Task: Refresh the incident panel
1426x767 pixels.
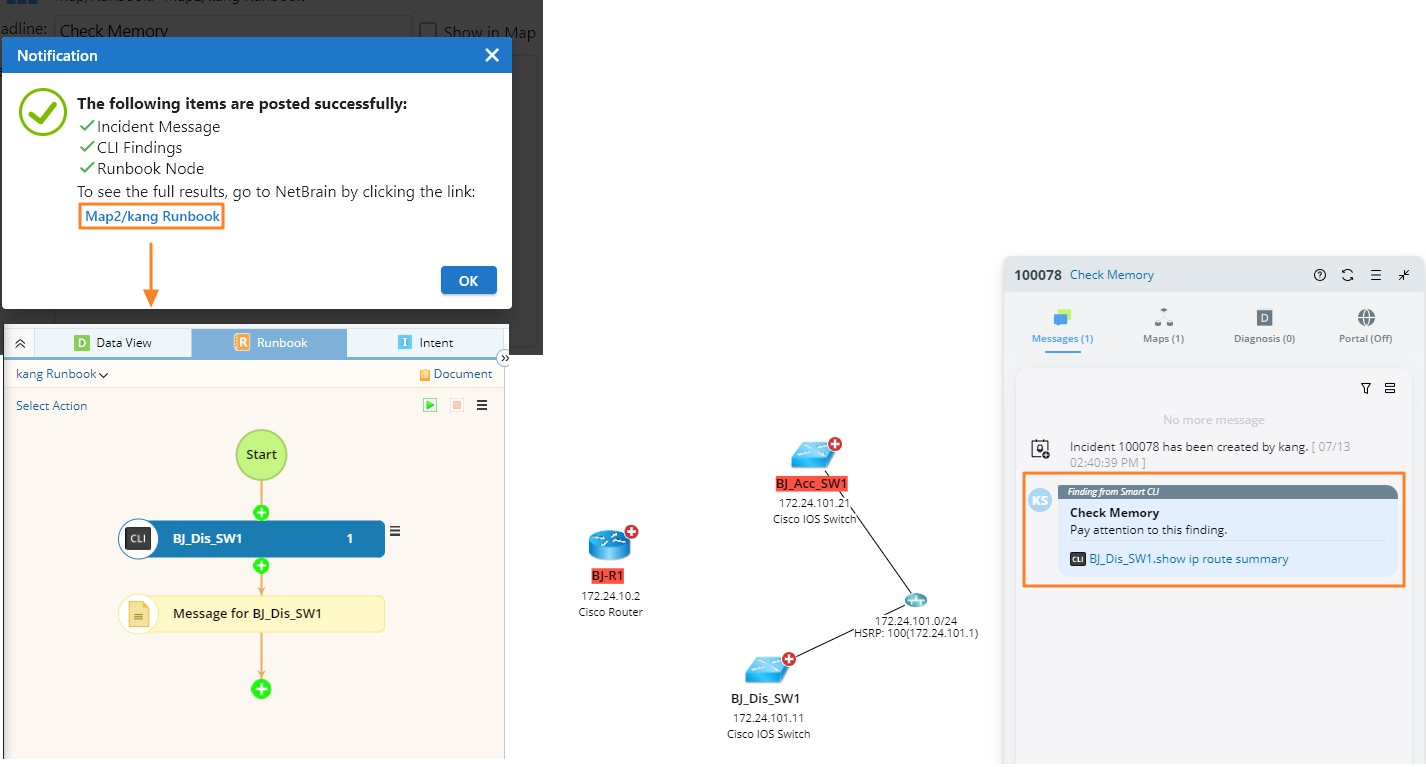Action: click(x=1347, y=275)
